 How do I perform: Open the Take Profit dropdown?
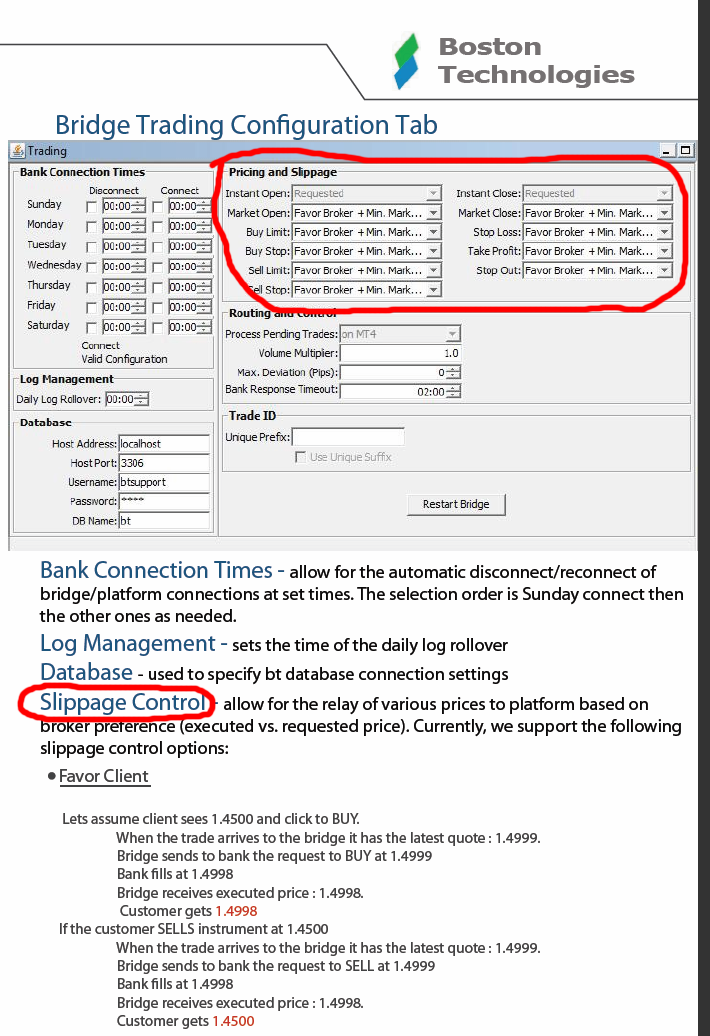pos(598,251)
